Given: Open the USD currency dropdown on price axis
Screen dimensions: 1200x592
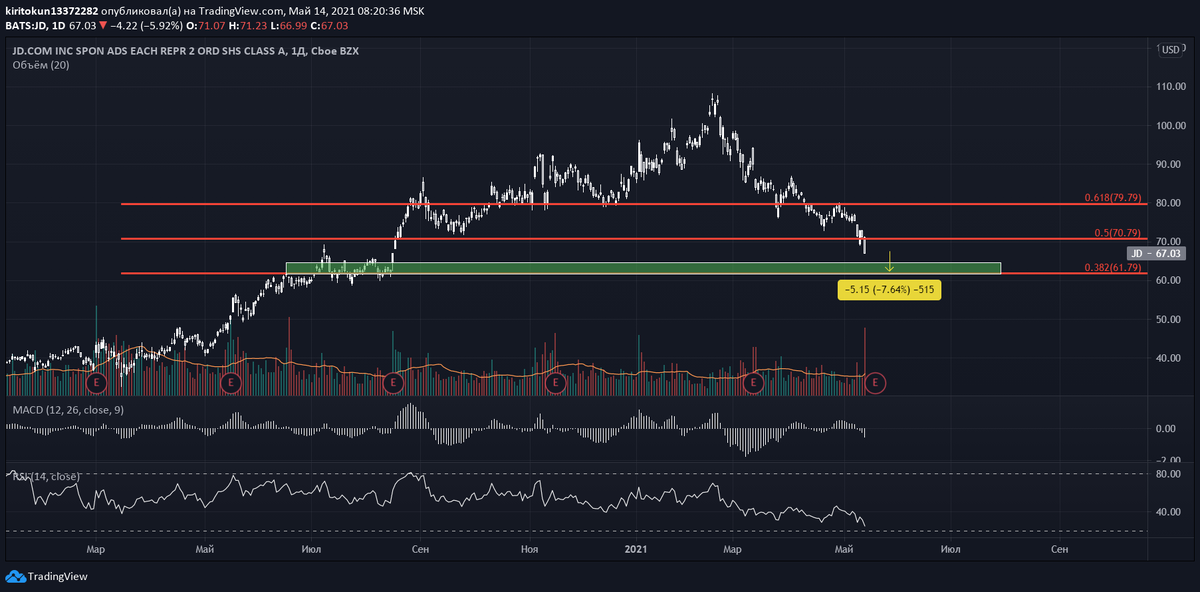Looking at the screenshot, I should (1169, 48).
